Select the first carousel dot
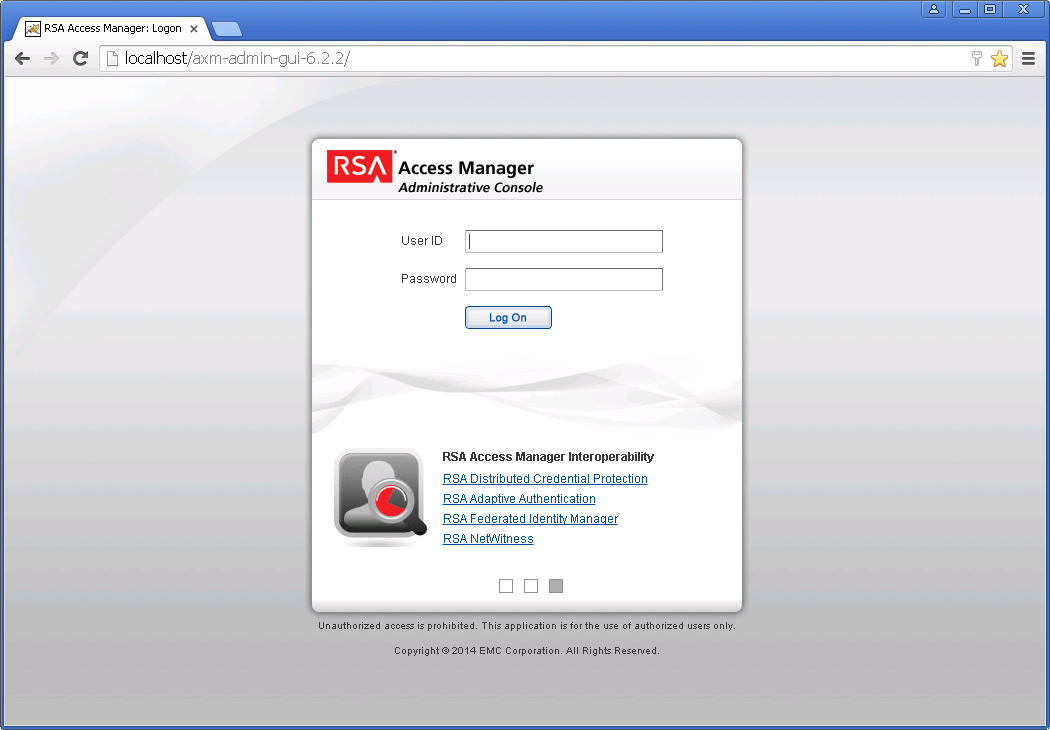 (x=505, y=585)
